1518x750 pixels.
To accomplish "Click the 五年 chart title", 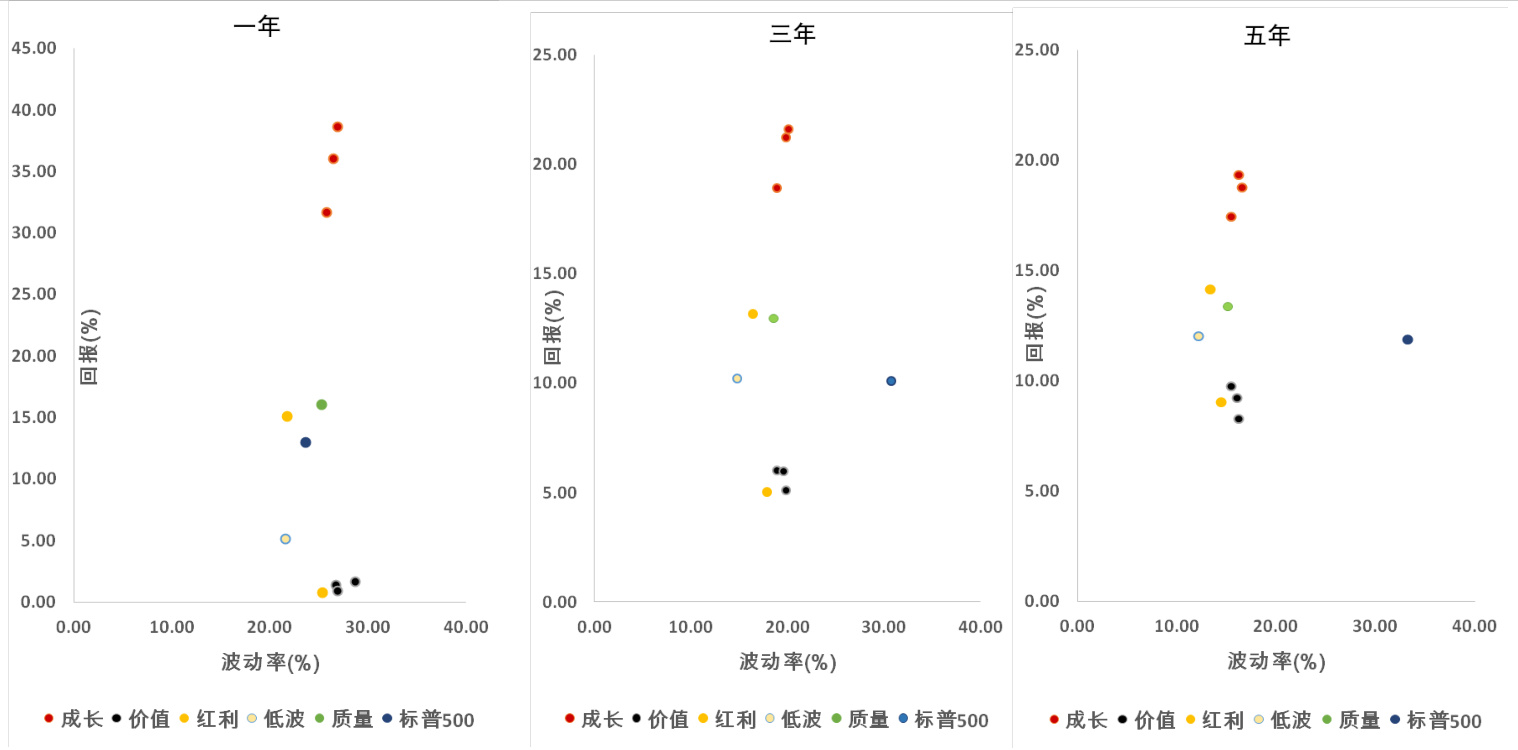I will coord(1267,37).
